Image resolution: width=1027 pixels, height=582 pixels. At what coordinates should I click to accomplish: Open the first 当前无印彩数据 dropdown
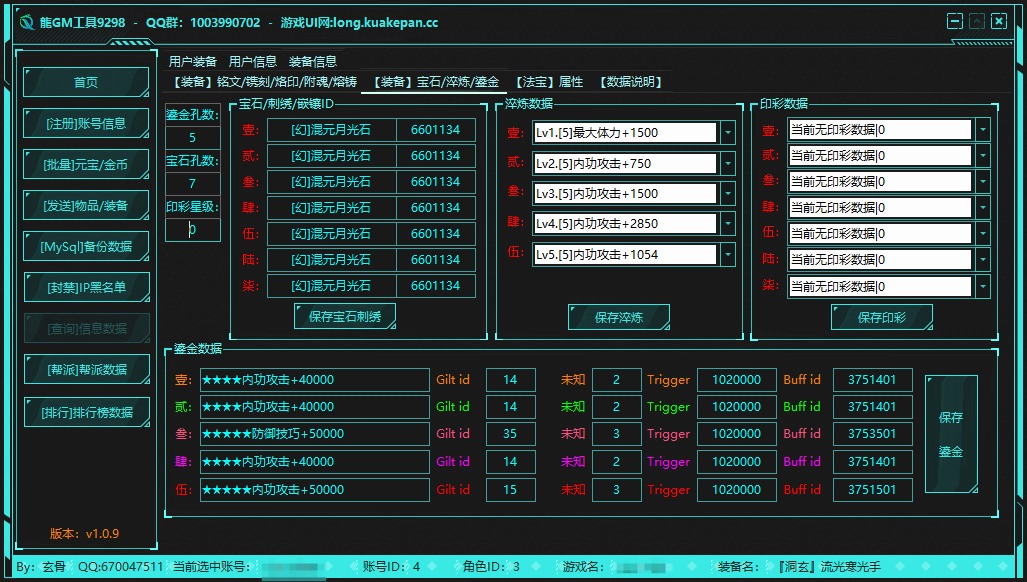983,130
